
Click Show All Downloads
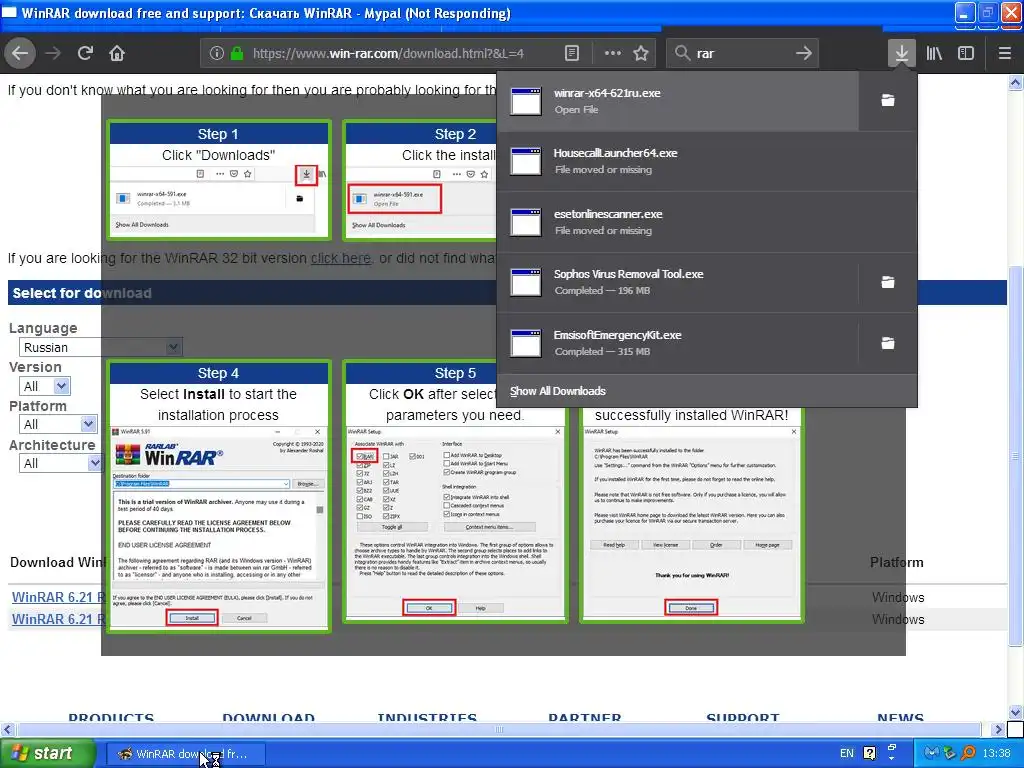tap(707, 391)
